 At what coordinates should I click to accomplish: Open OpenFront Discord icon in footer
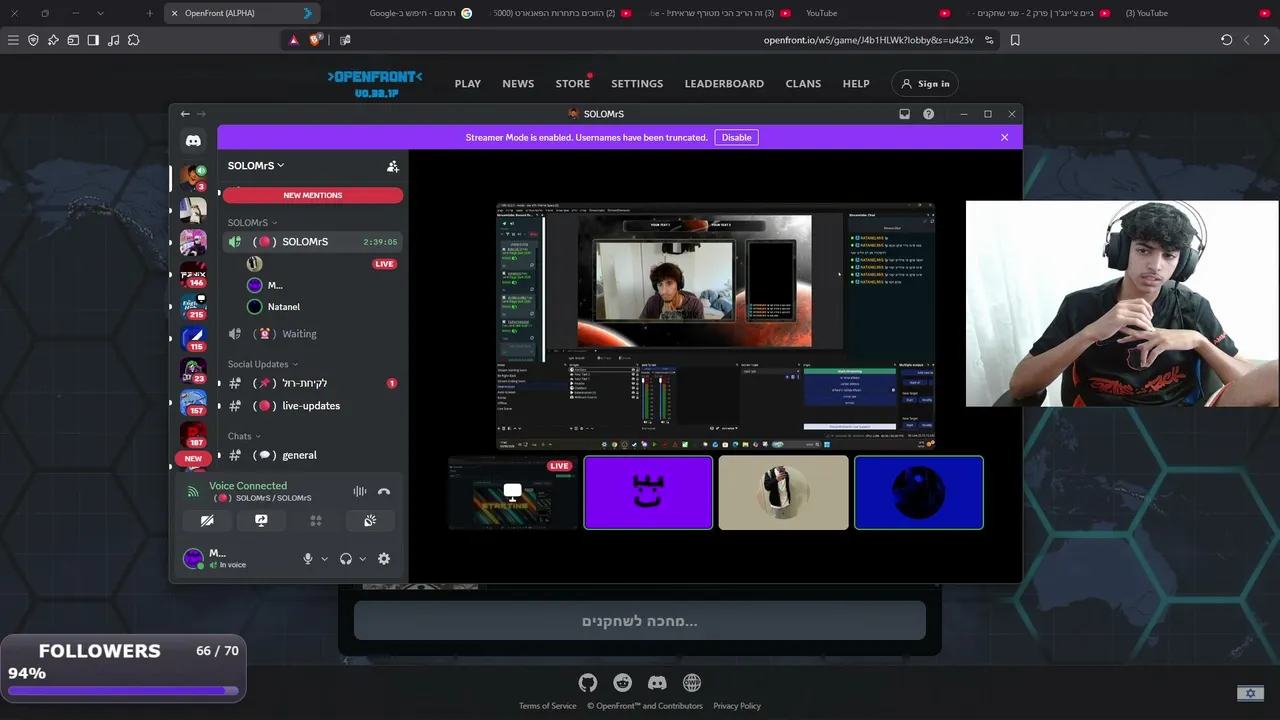coord(657,683)
